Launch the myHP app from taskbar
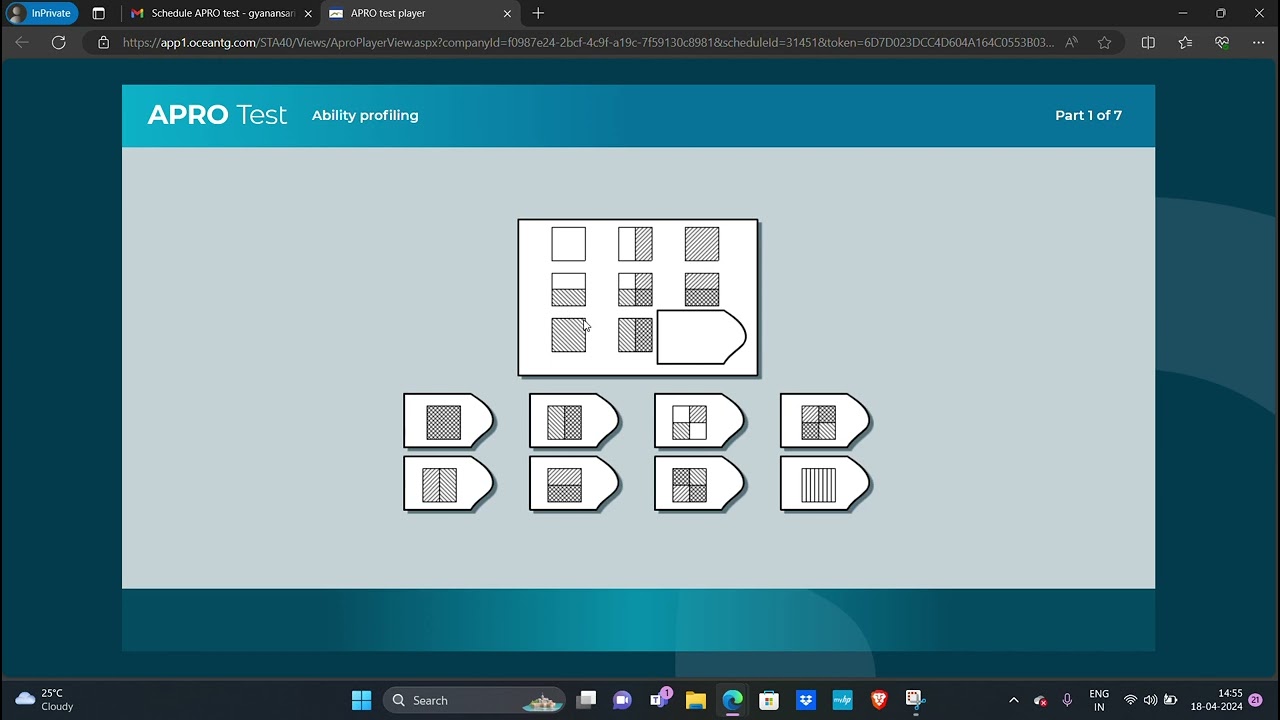 (x=842, y=700)
